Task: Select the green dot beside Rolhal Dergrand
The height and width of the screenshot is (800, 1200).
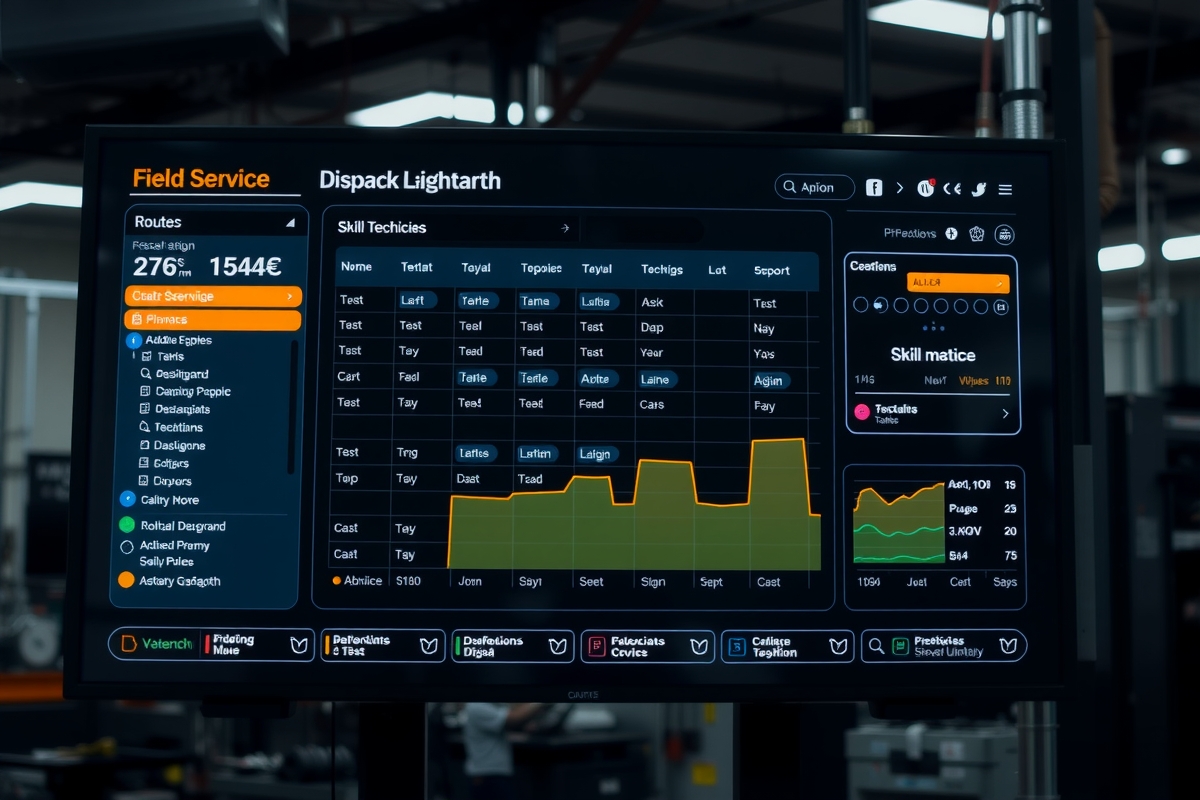Action: click(127, 525)
